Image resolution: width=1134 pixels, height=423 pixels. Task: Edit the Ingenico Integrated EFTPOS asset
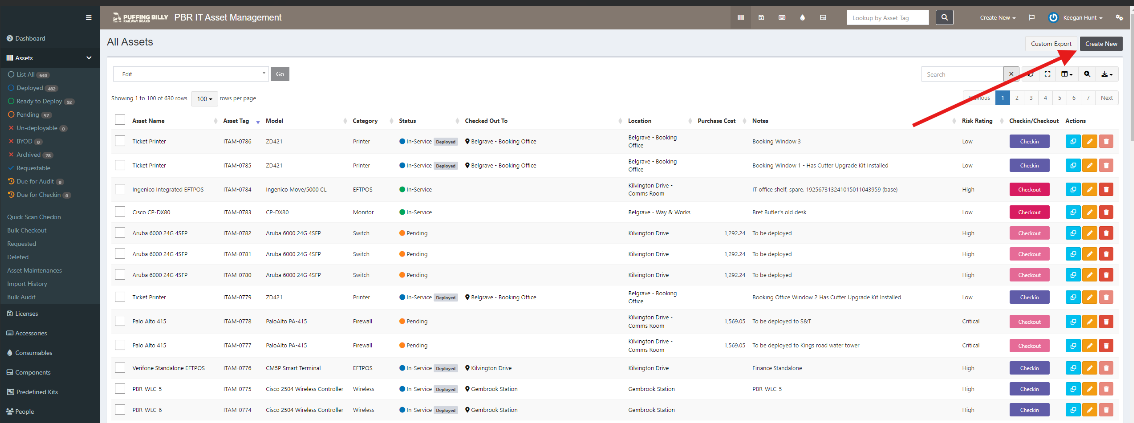point(1089,189)
